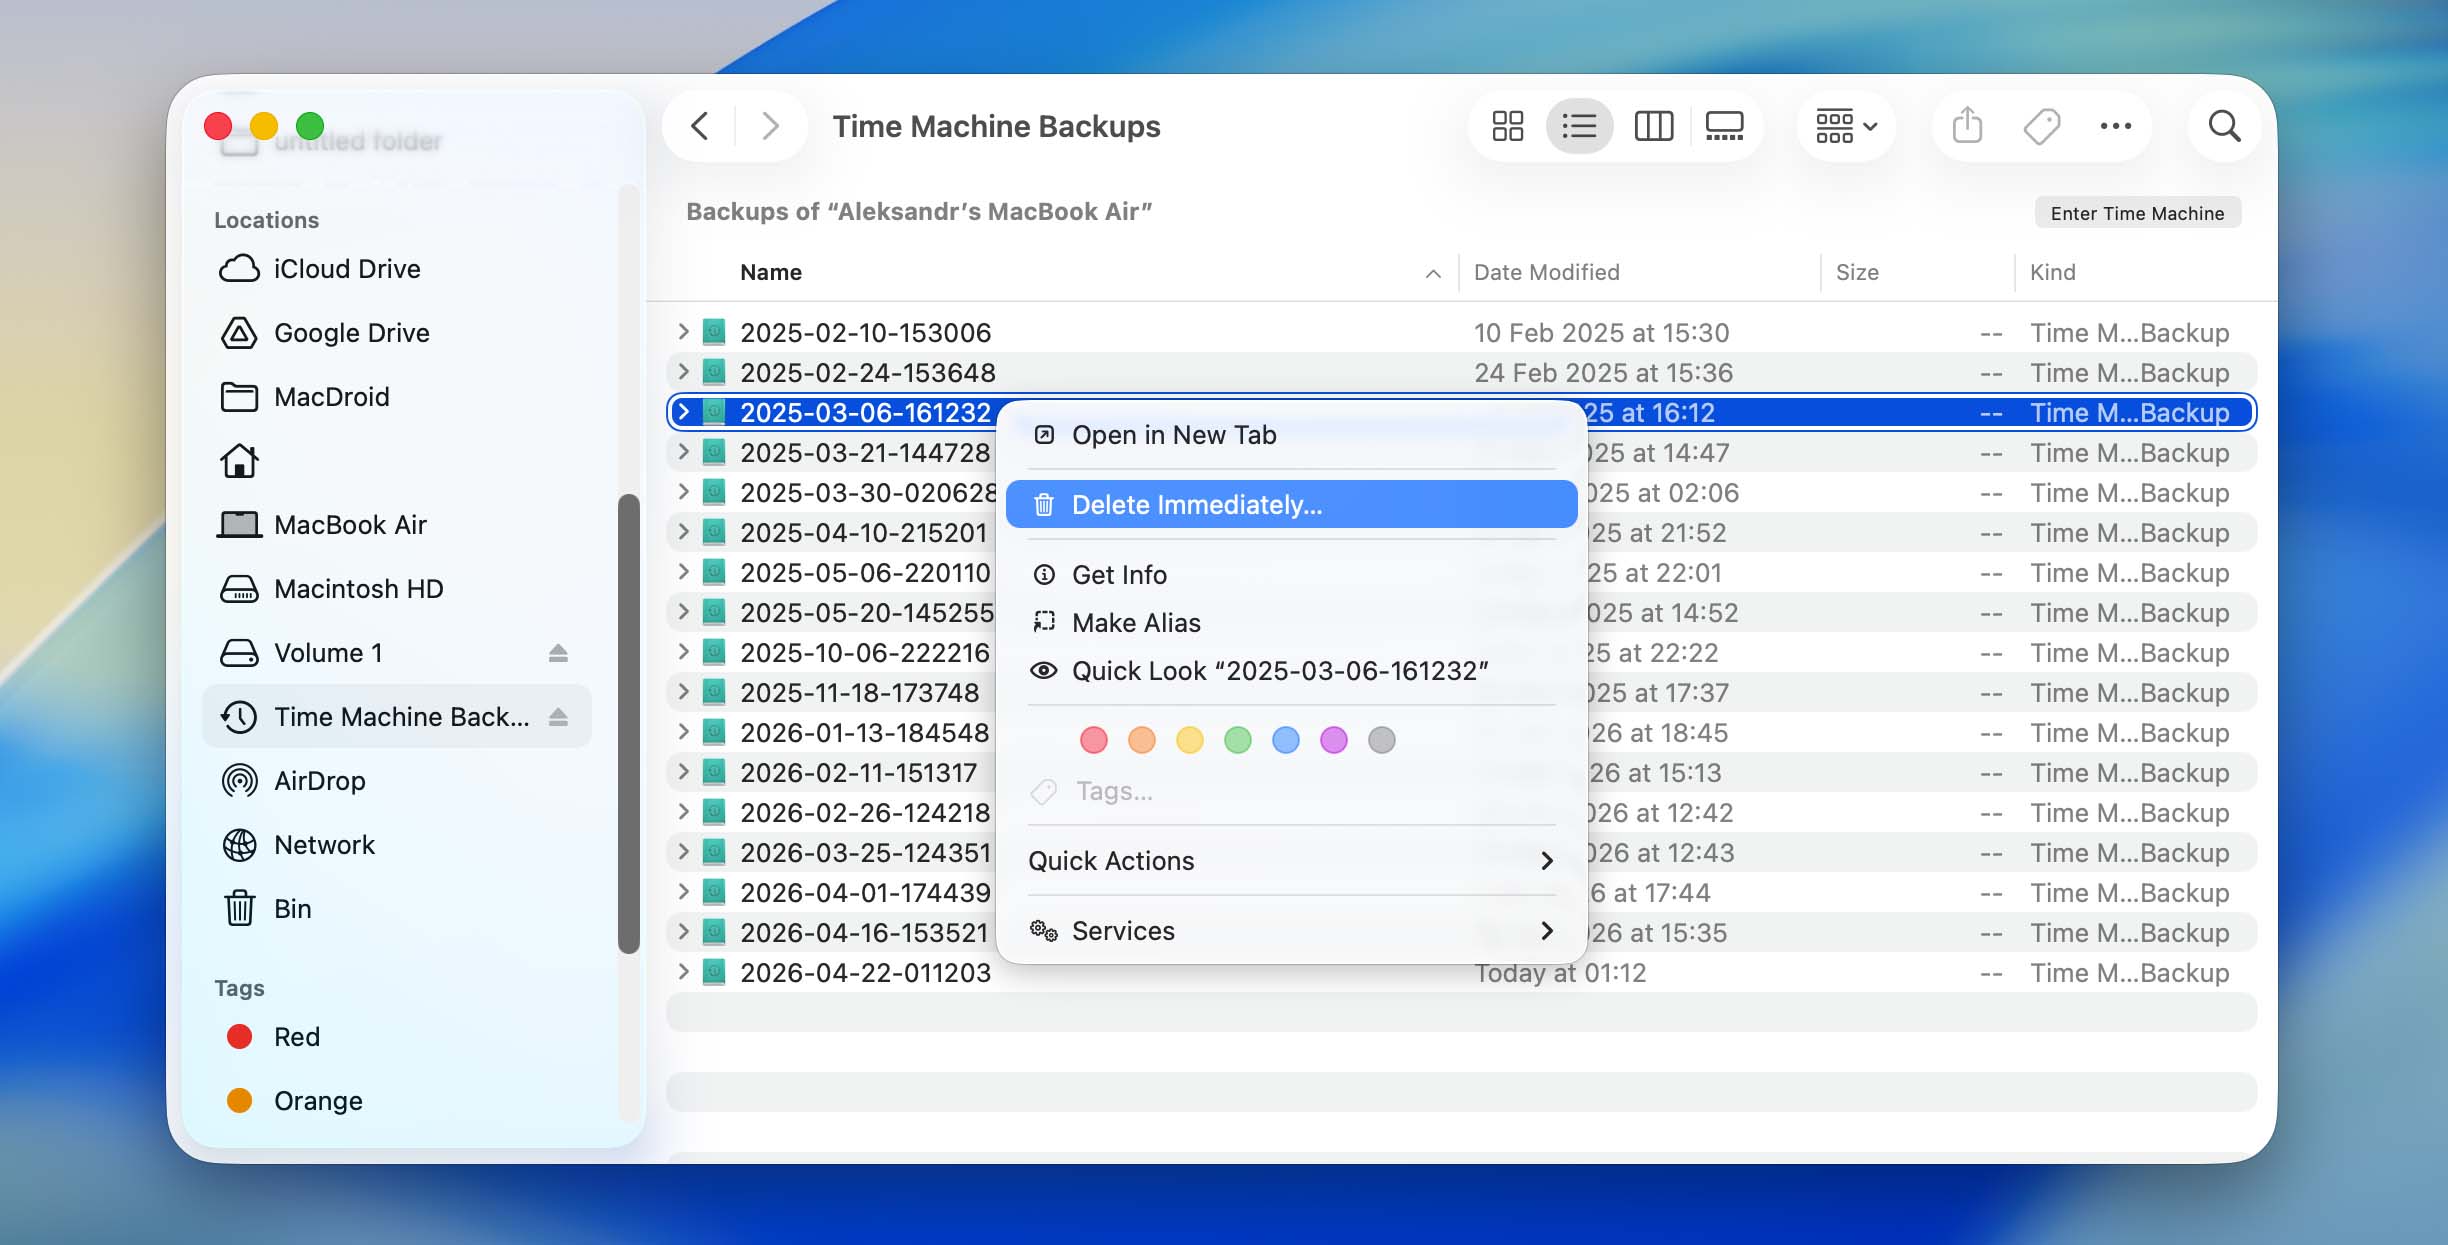Open the group-by options dropdown
The height and width of the screenshot is (1245, 2448).
[1846, 126]
